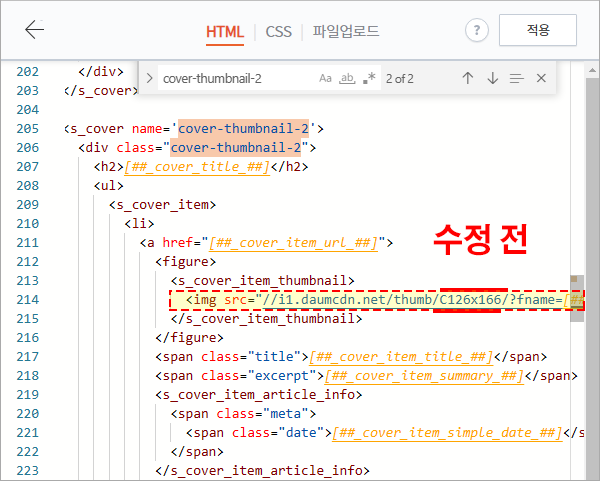Click highlighted cover-thumbnail-2 in s_cover name

pos(243,129)
